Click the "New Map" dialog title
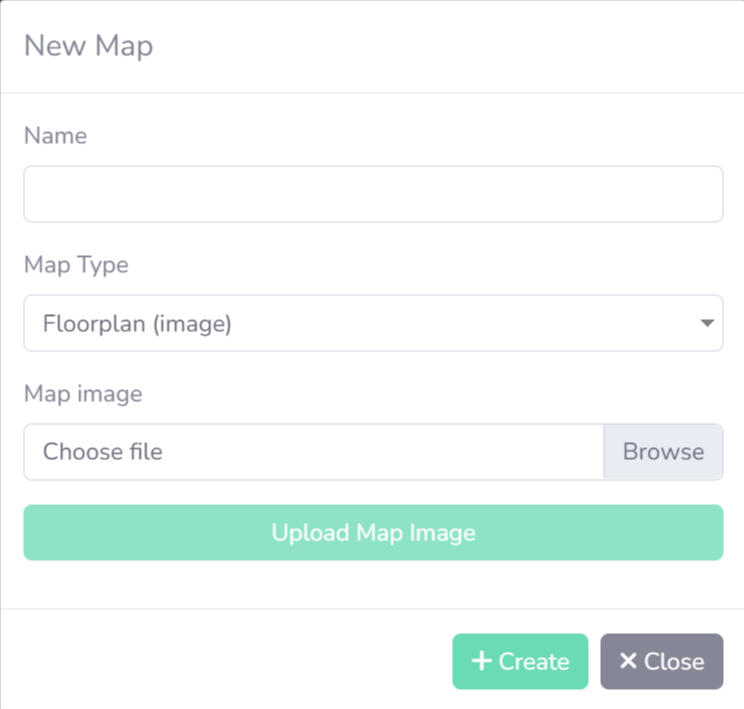Viewport: 744px width, 709px height. 88,46
